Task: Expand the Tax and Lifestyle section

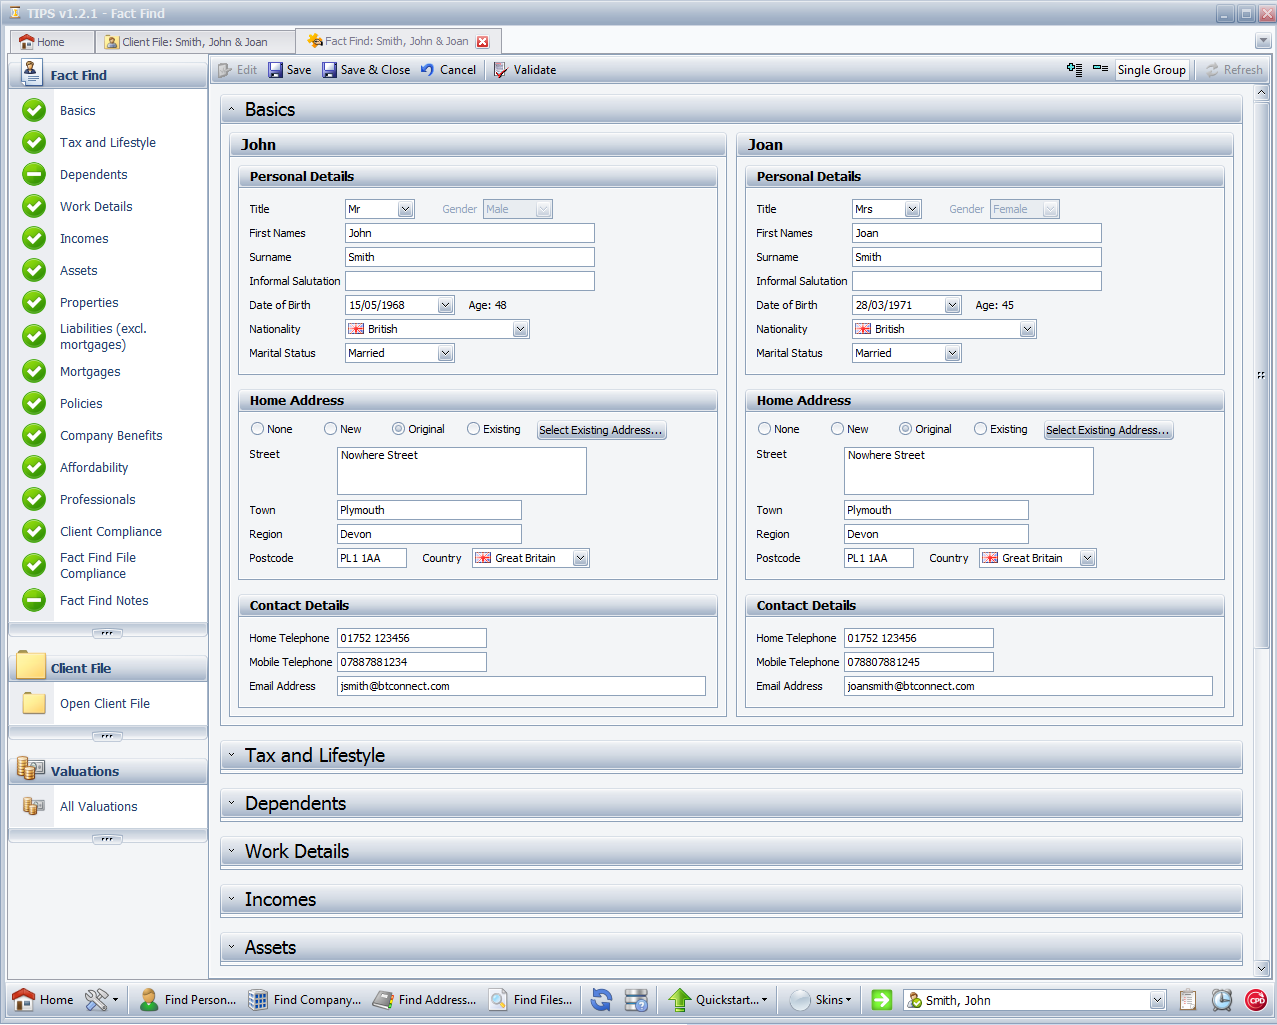Action: 315,756
